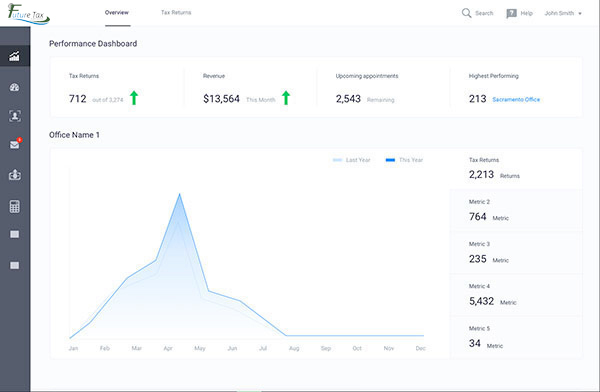Open the John Smith user dropdown
600x392 pixels.
[x=563, y=13]
